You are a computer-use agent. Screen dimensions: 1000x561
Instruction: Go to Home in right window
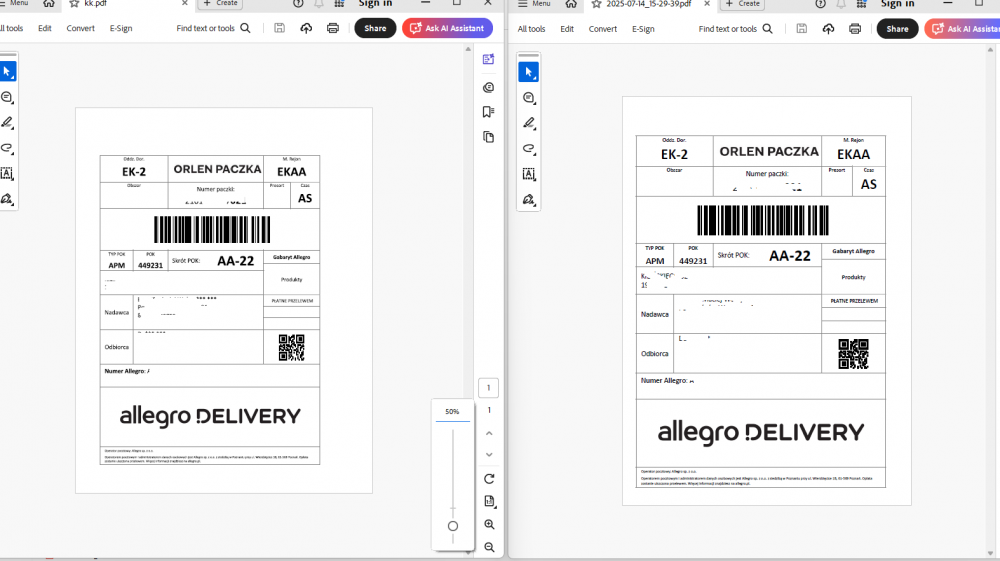(571, 3)
